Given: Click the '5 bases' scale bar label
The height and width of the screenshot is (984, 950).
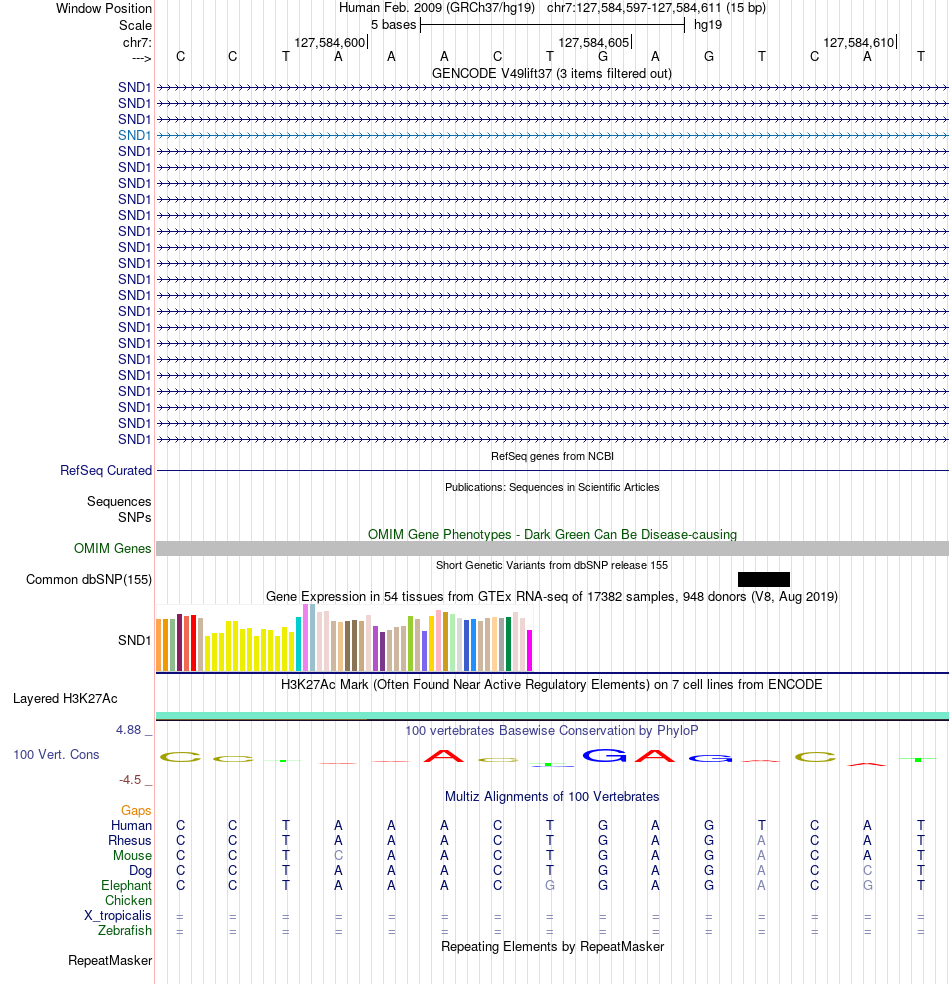Looking at the screenshot, I should (393, 25).
